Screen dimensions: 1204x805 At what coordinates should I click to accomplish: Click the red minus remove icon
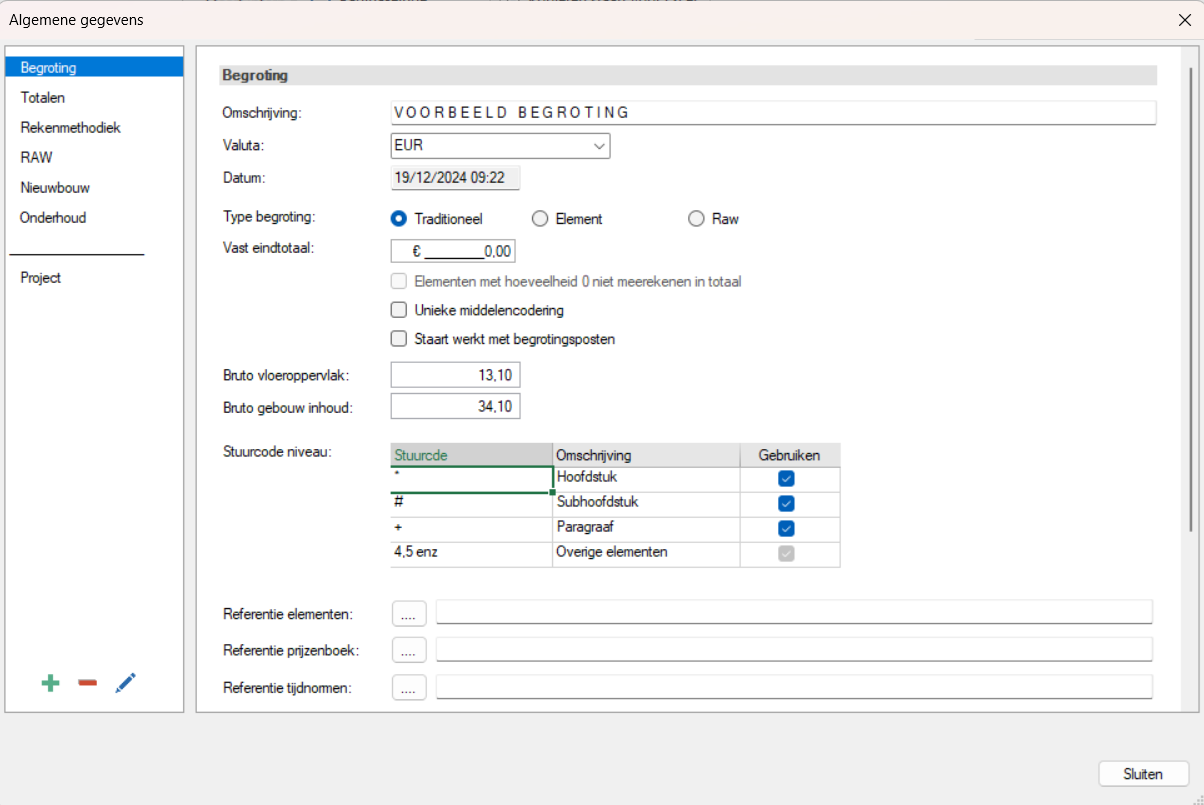click(88, 683)
